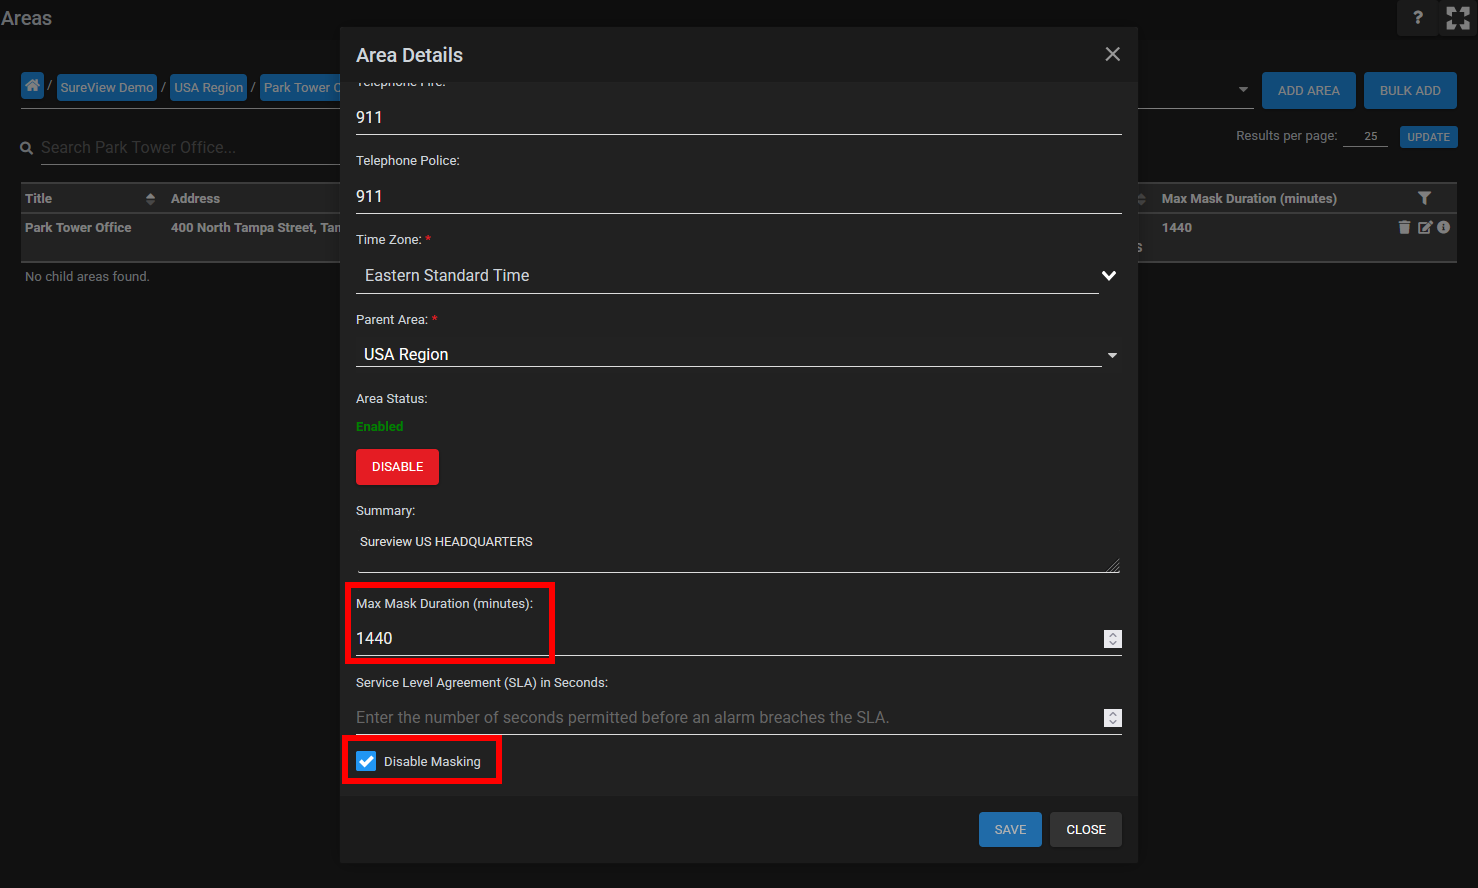The height and width of the screenshot is (888, 1478).
Task: Uncheck the Disable Masking checkbox
Action: 367,762
